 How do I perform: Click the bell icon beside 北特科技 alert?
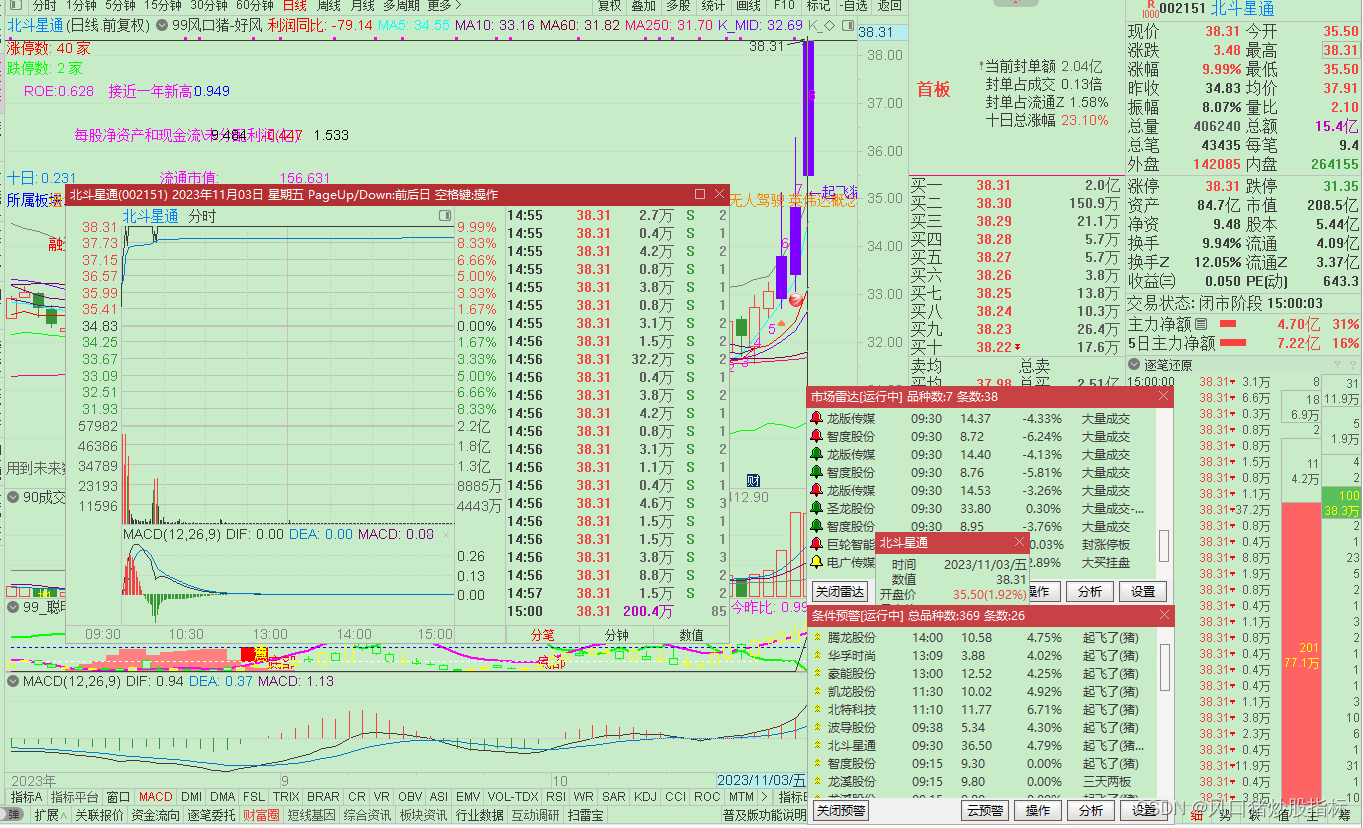[x=816, y=710]
